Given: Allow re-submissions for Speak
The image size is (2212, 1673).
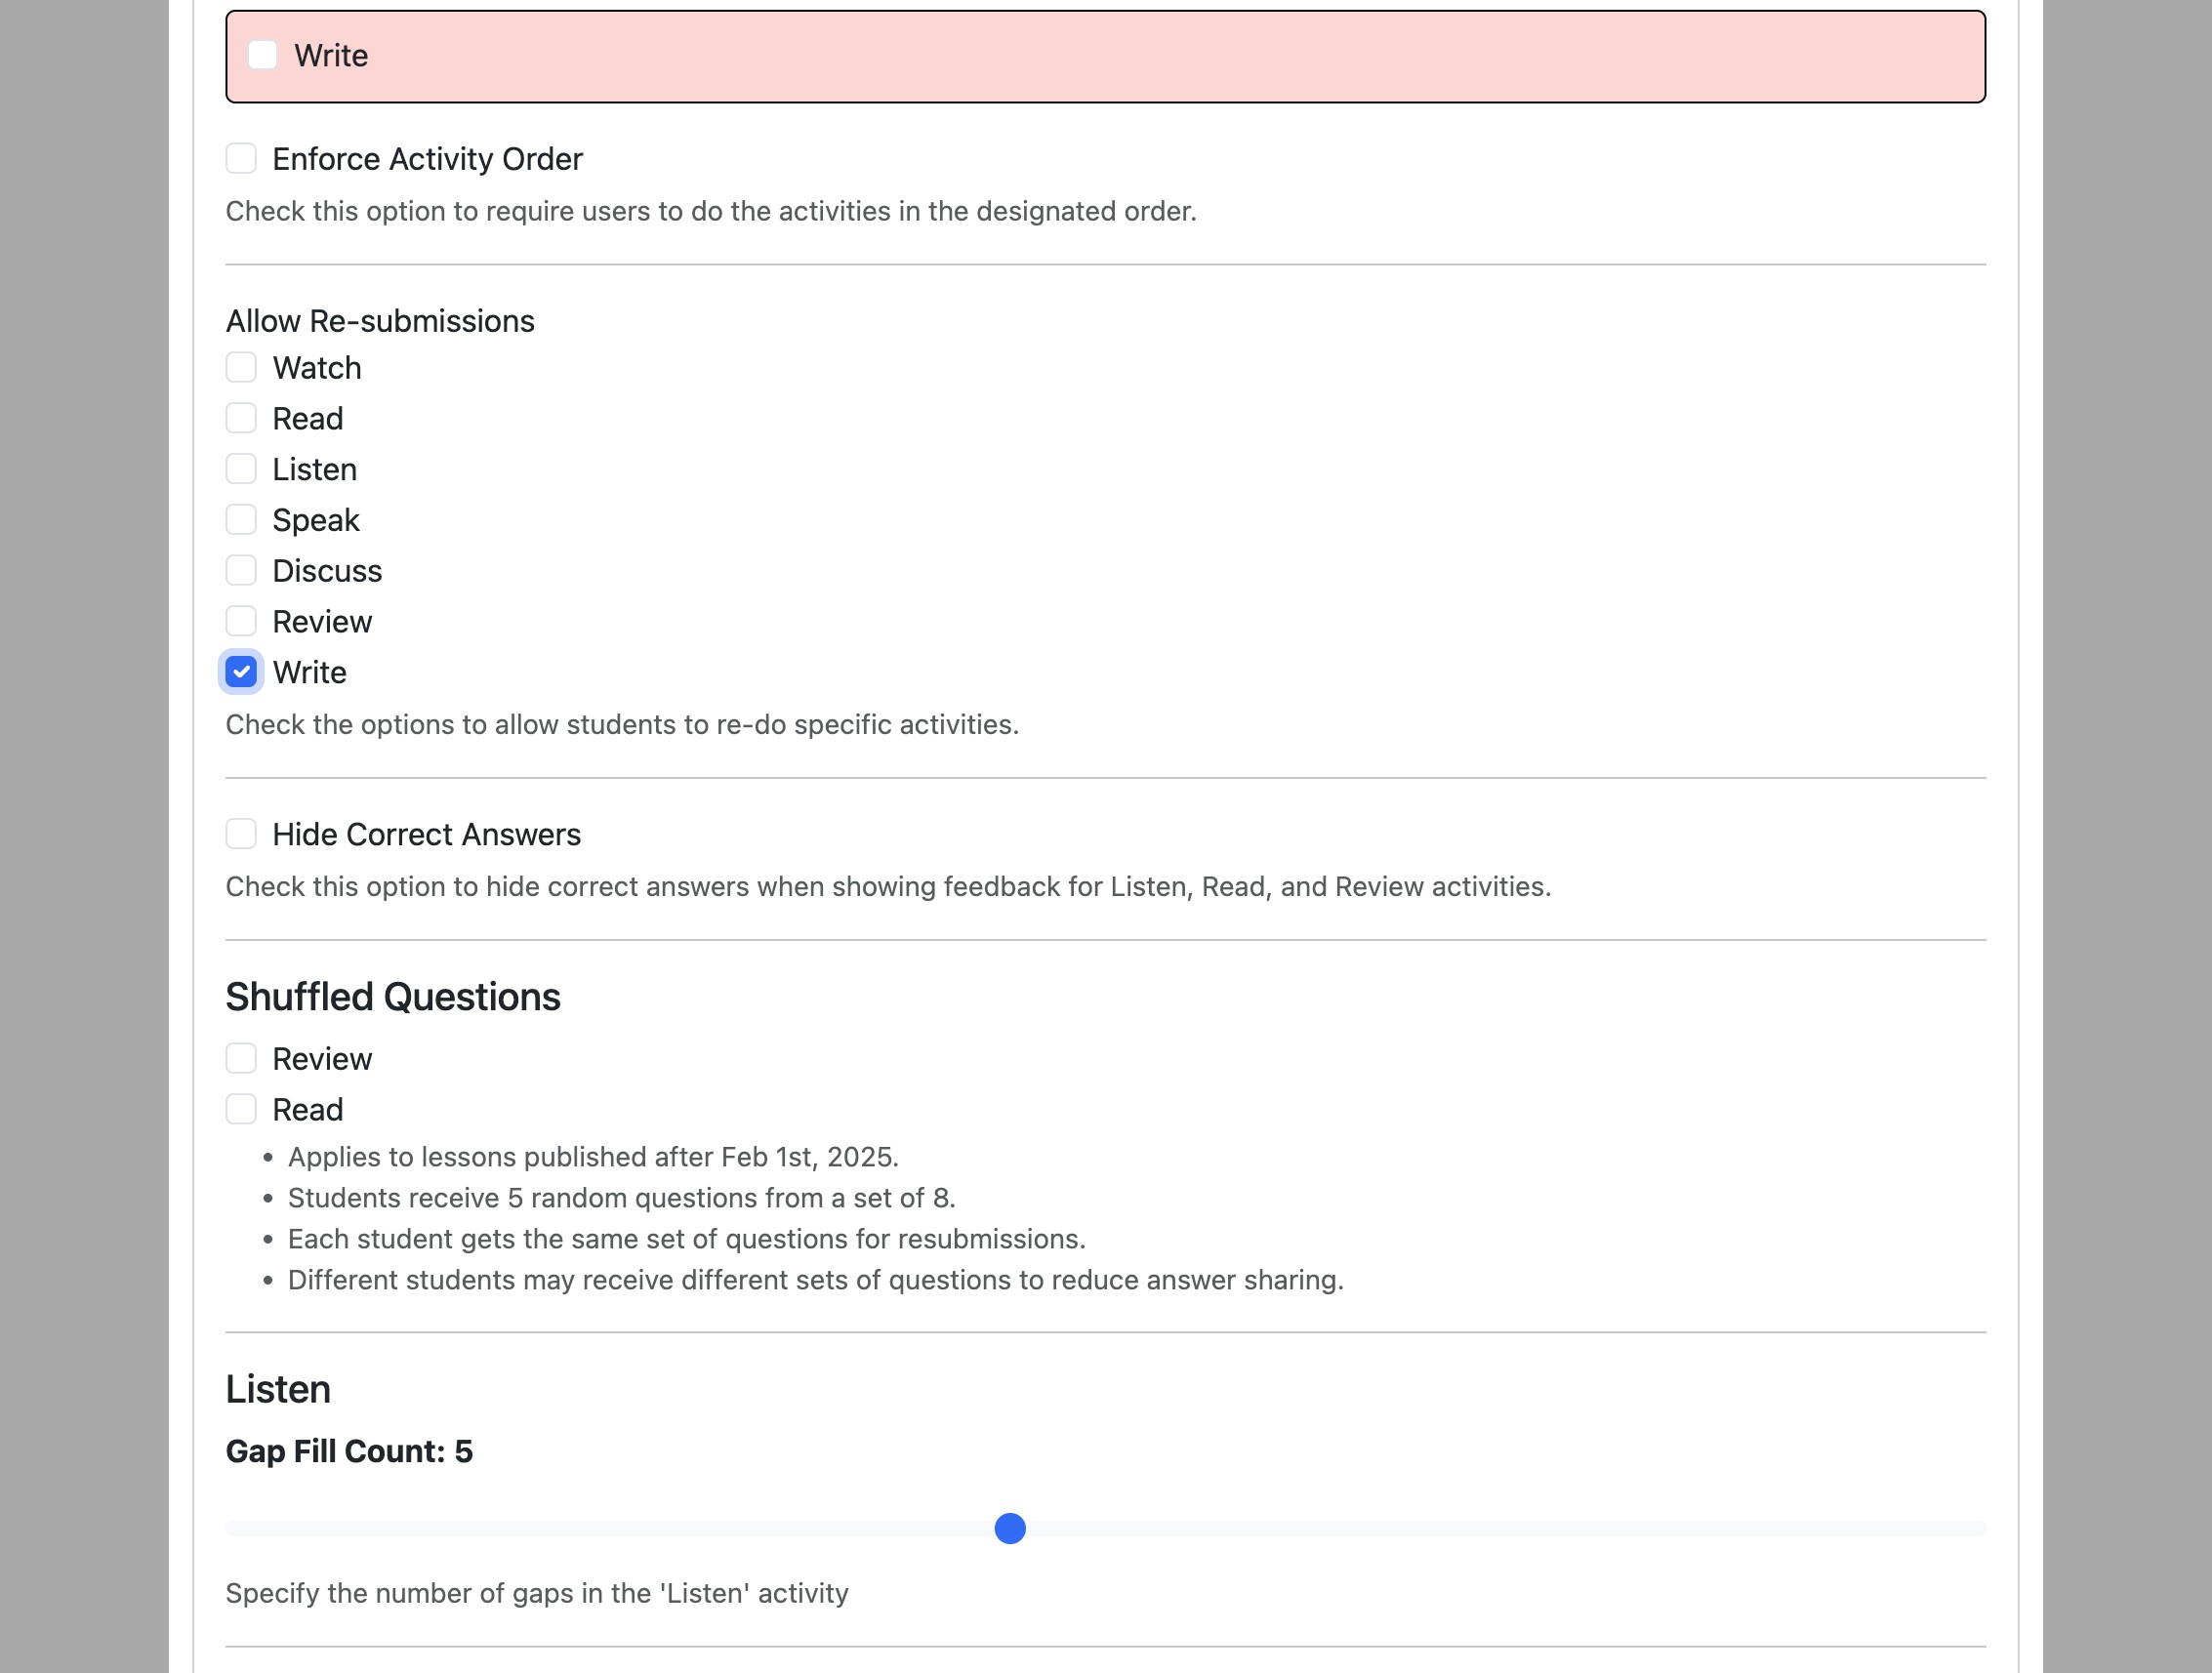Looking at the screenshot, I should point(241,520).
